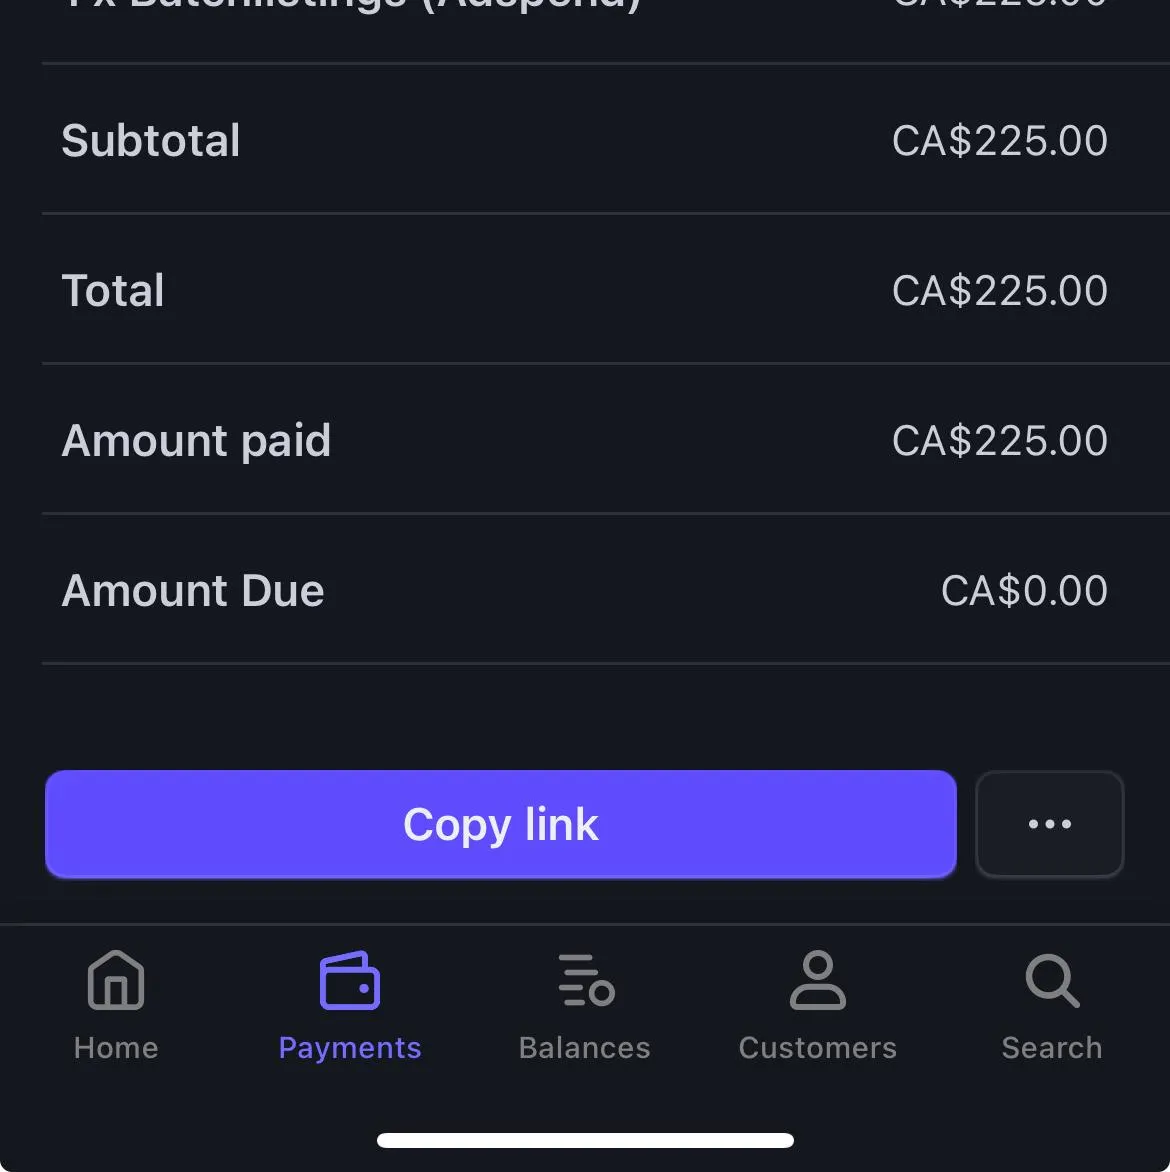This screenshot has width=1170, height=1172.
Task: Tap the white home indicator bar
Action: (x=585, y=1140)
